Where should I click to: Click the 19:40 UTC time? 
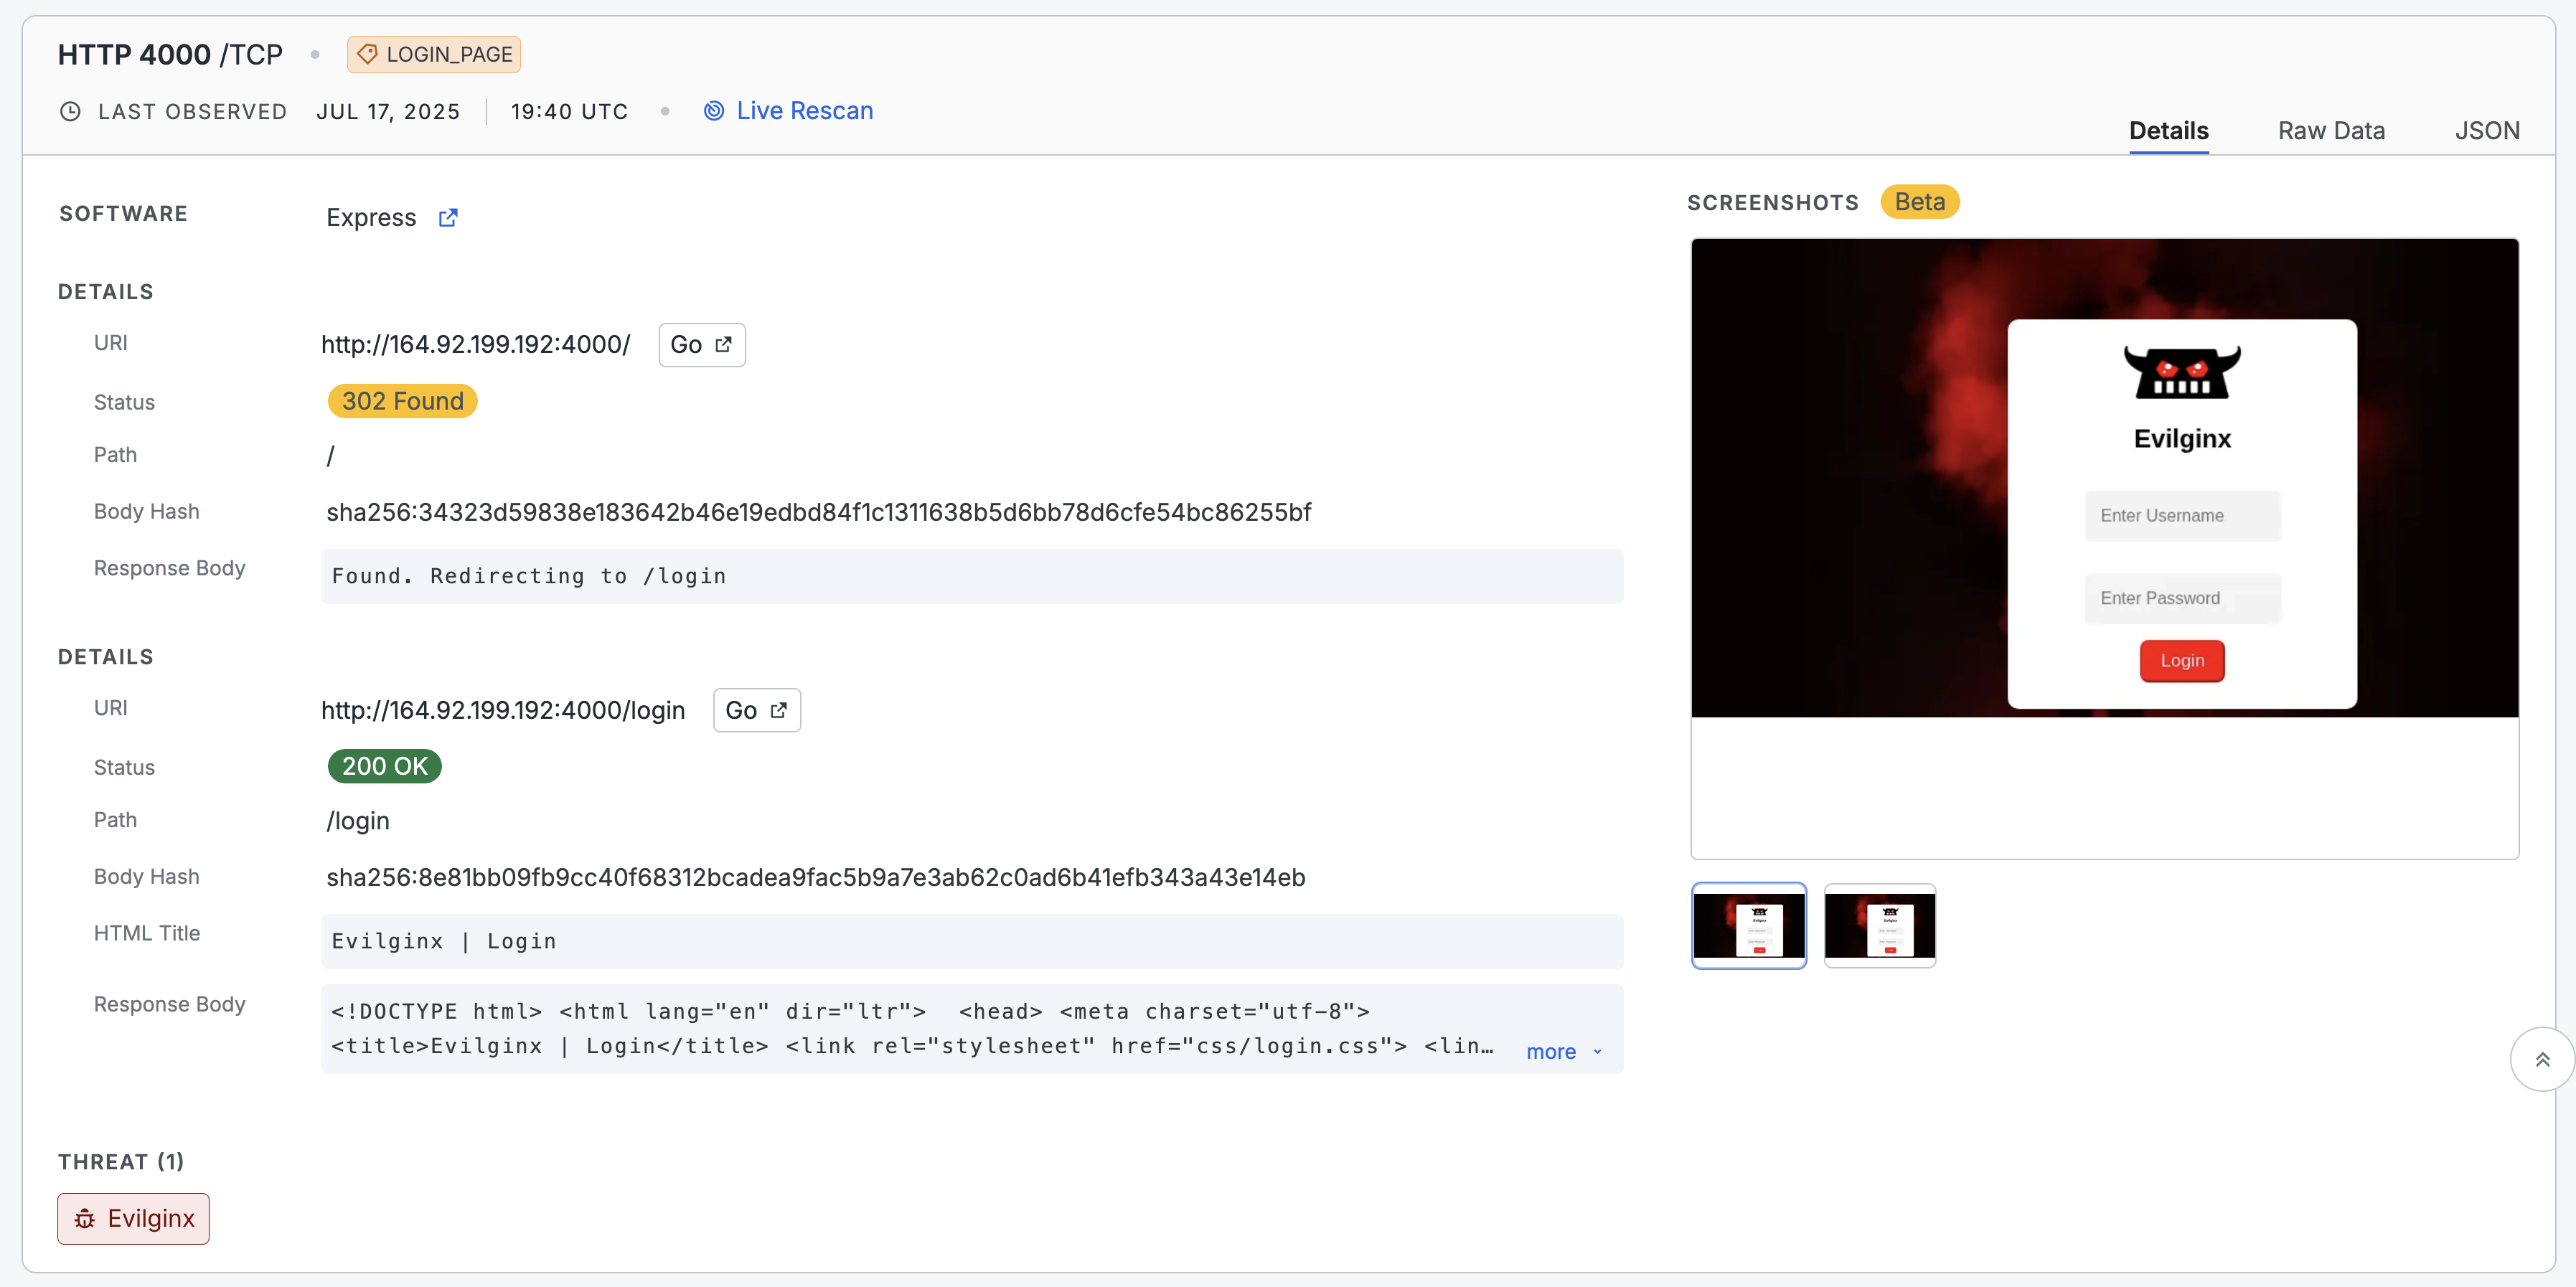[x=570, y=111]
